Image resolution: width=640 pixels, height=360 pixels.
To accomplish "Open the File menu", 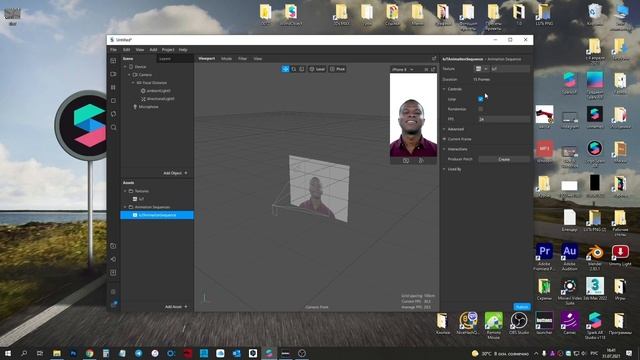I will (x=113, y=50).
